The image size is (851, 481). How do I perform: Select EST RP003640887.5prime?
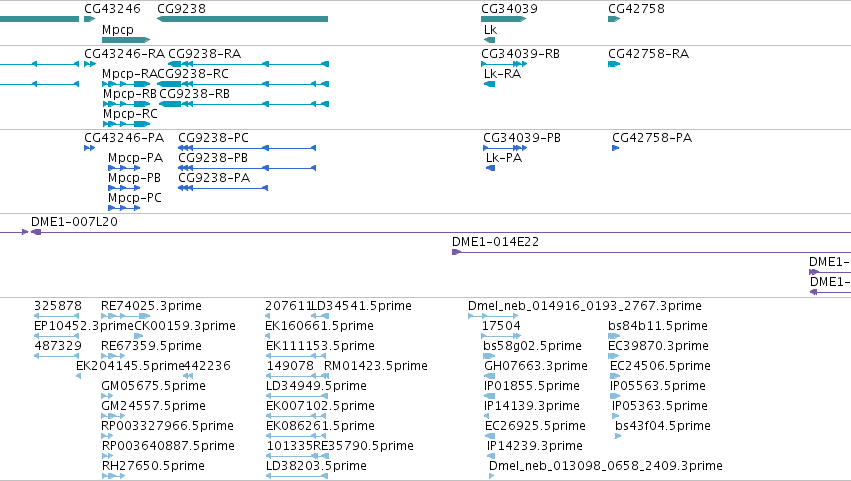pos(168,447)
